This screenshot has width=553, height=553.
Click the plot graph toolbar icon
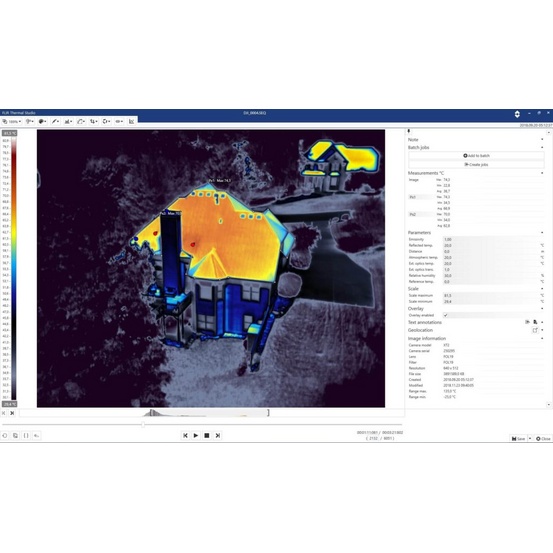tap(131, 121)
